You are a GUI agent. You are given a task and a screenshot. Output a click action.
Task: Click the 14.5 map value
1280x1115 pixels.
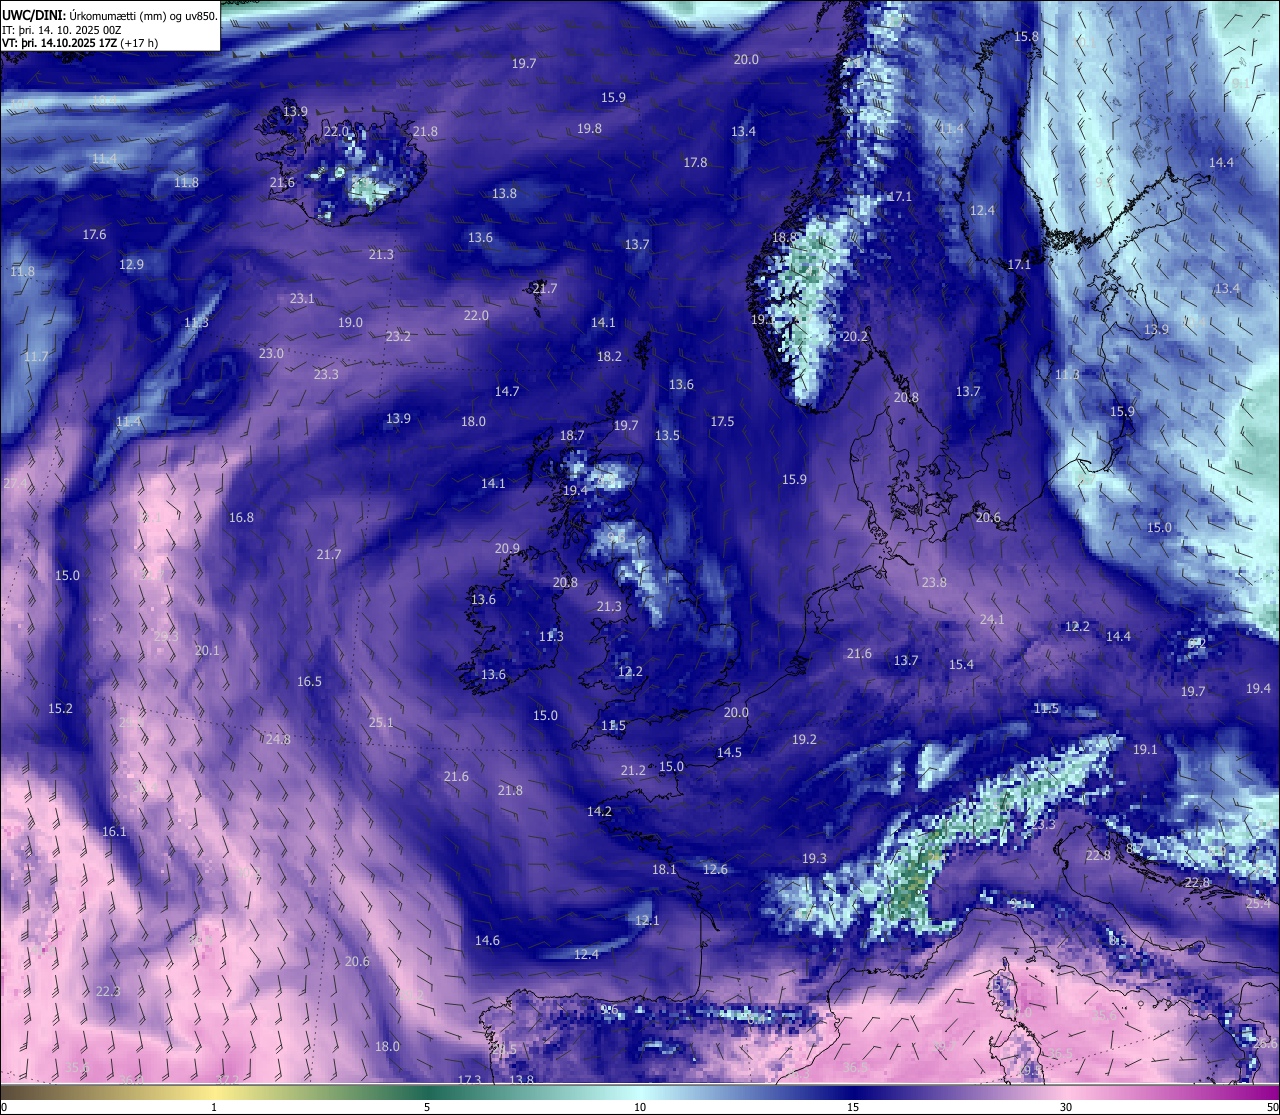729,753
